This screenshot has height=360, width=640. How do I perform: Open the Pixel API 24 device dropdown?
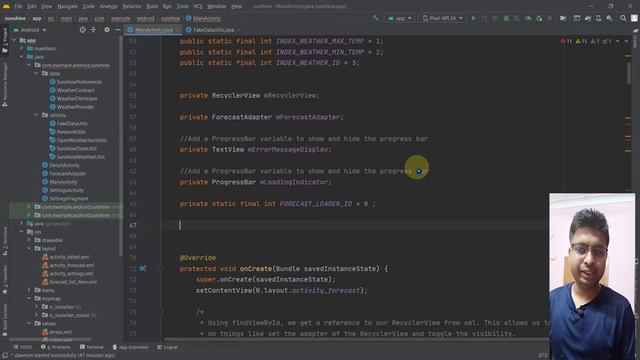(x=442, y=18)
